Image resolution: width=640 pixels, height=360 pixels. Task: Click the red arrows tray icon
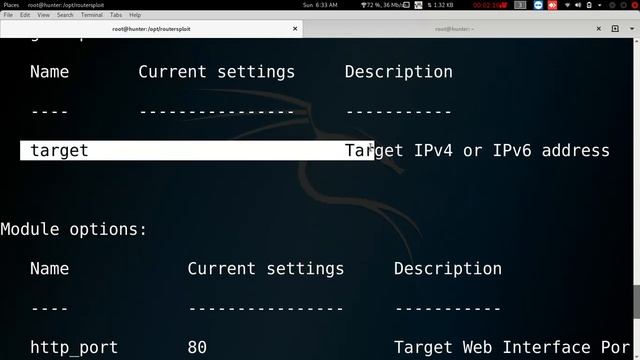552,5
